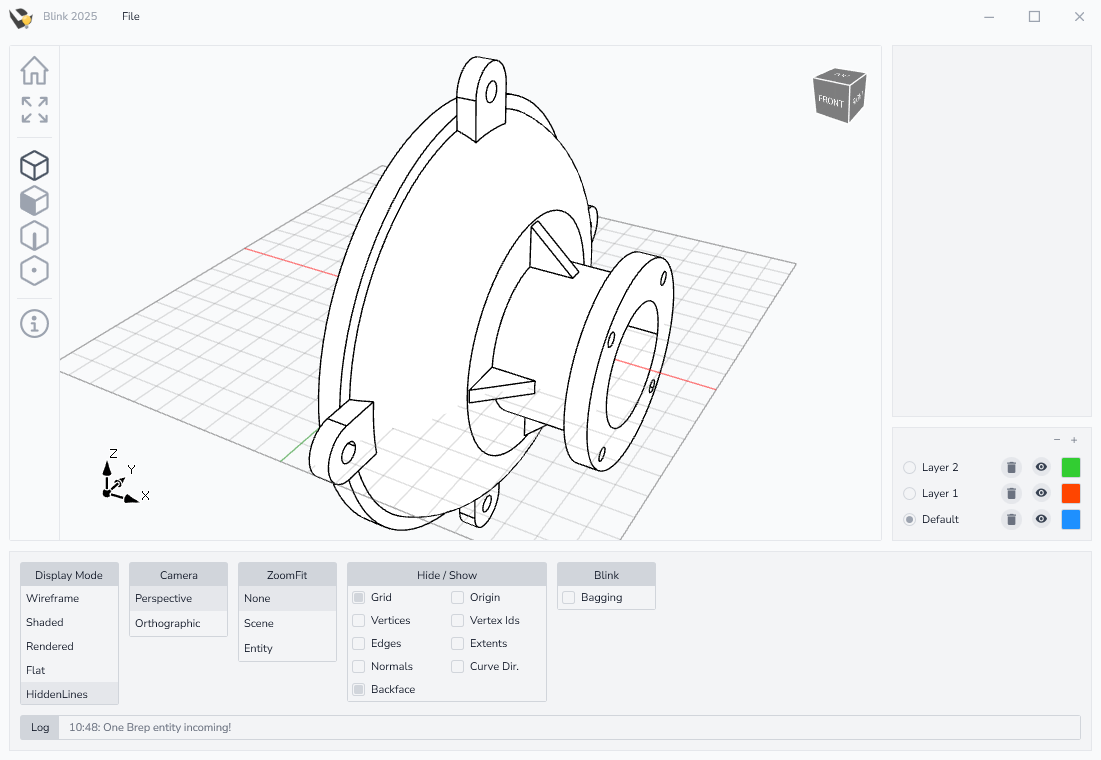Click the zoom extents arrows icon
Viewport: 1101px width, 760px height.
click(34, 110)
